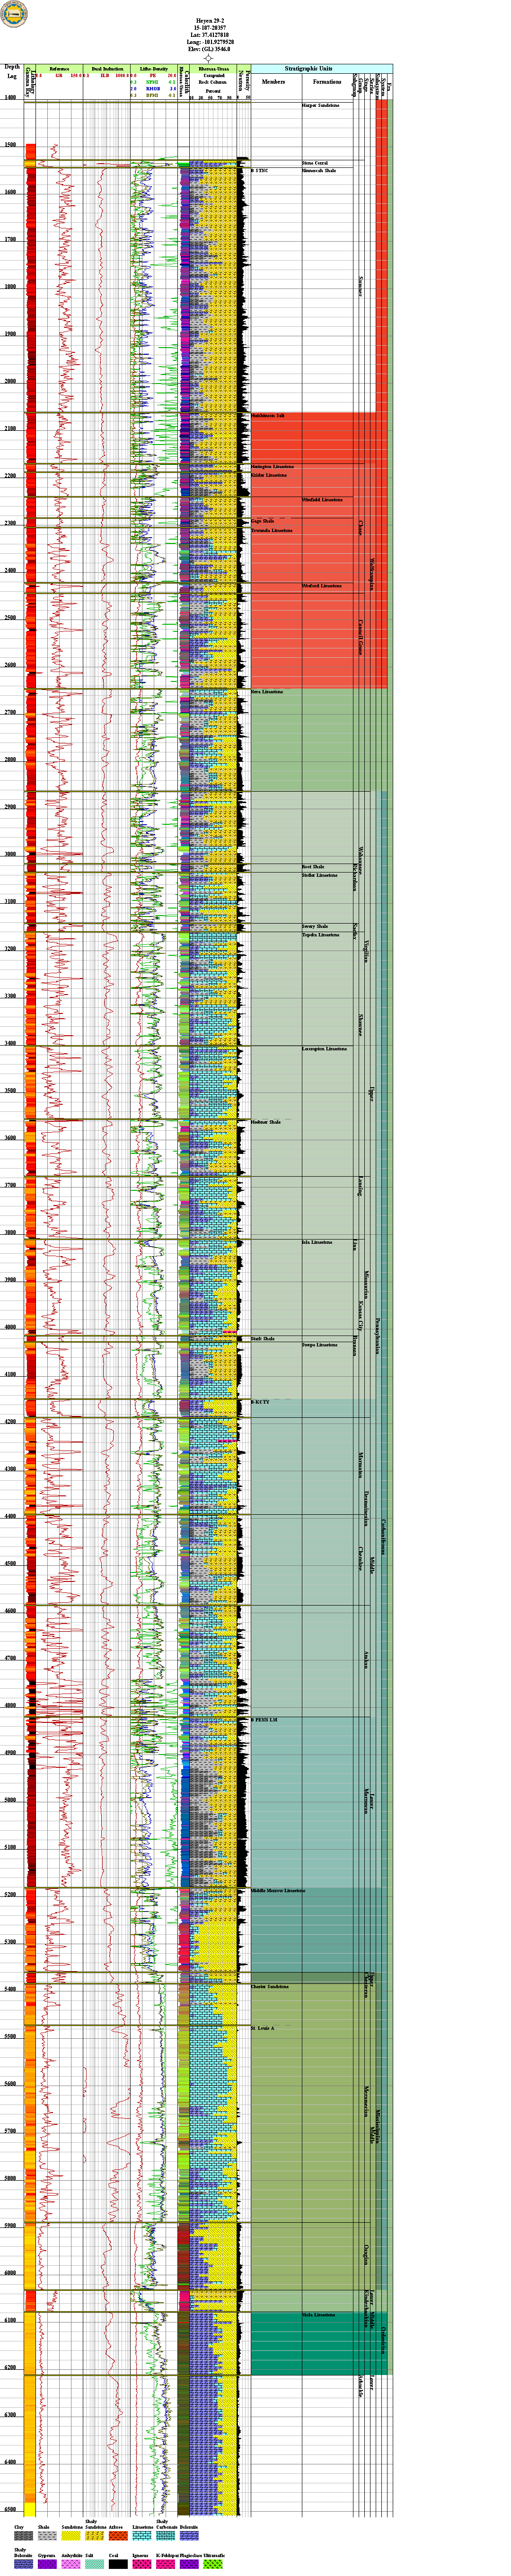
Task: Click the 2000 depth marker
Action: tap(11, 381)
